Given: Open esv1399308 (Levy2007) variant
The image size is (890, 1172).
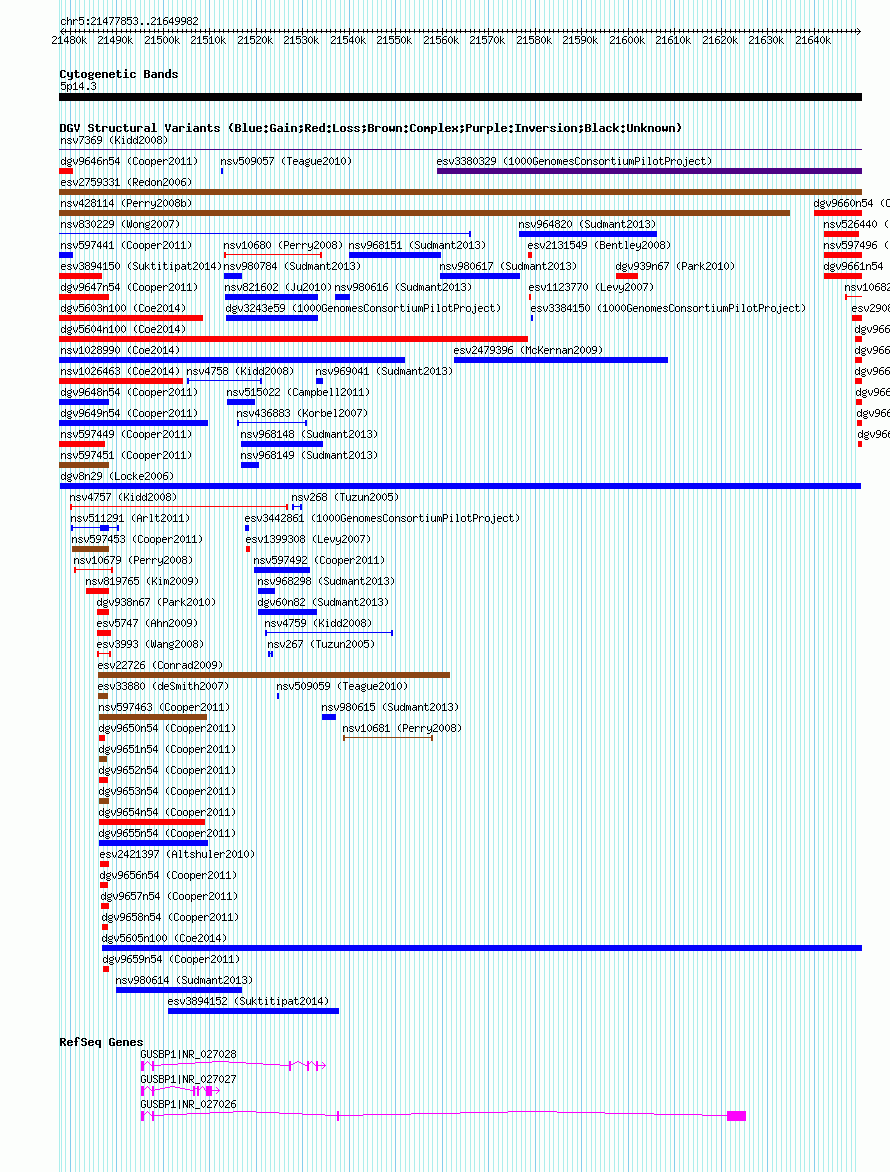Looking at the screenshot, I should tap(308, 539).
